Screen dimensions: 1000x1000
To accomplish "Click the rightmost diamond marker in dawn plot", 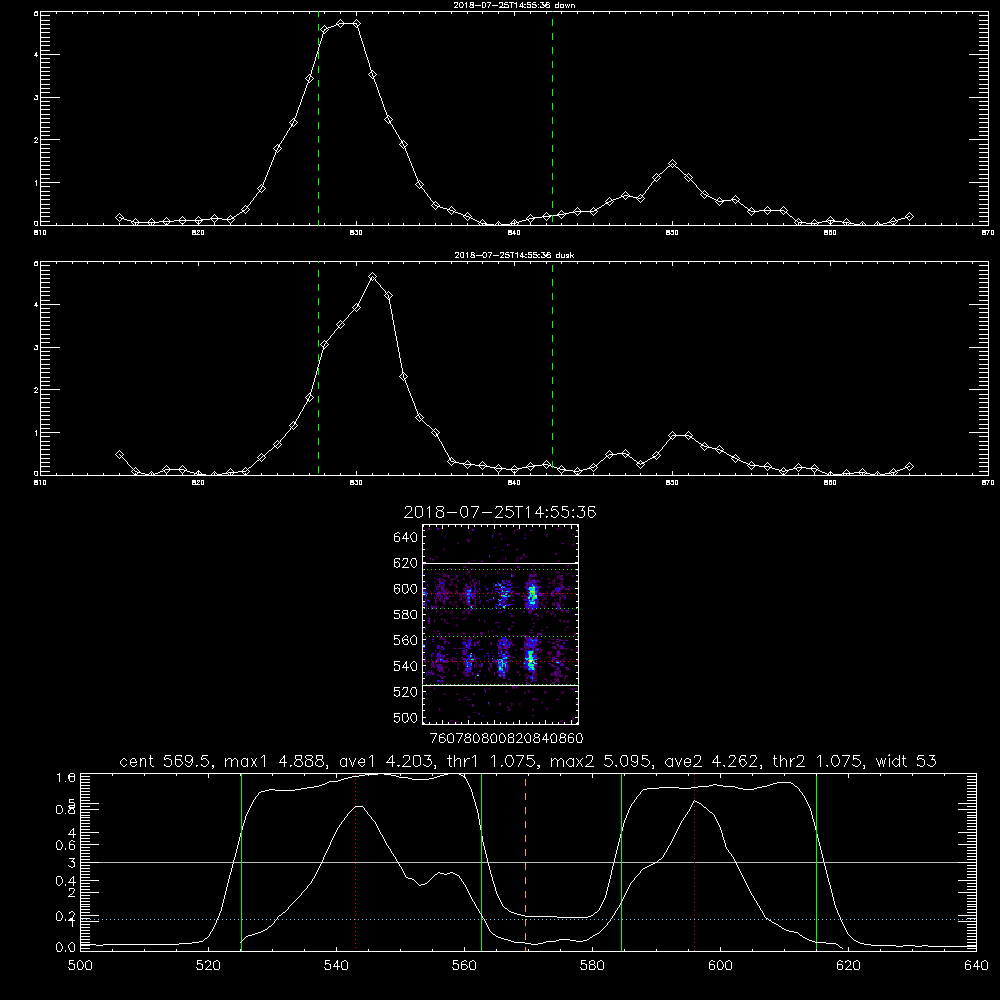I will pyautogui.click(x=909, y=217).
